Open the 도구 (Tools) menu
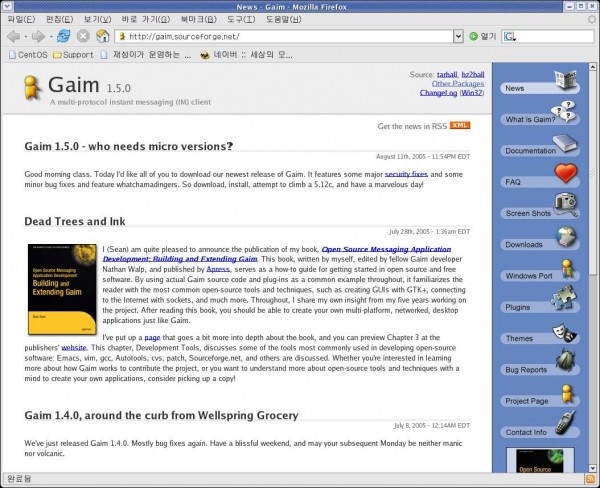This screenshot has height=488, width=600. click(241, 19)
